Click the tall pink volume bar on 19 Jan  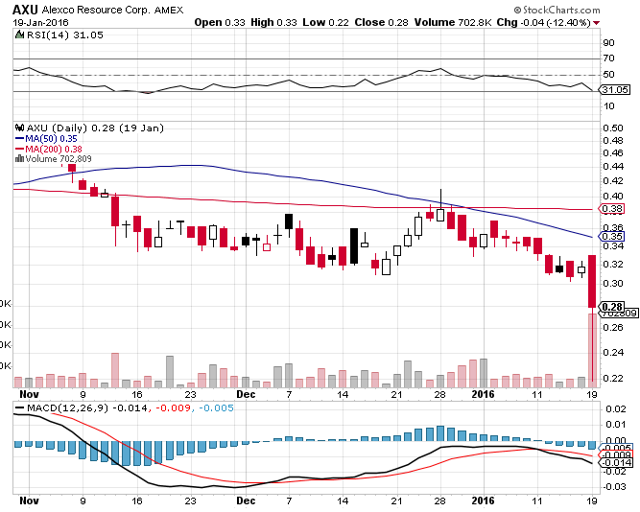pyautogui.click(x=592, y=350)
